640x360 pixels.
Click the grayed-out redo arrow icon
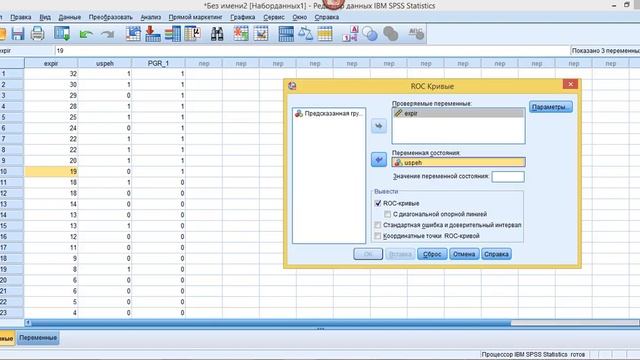pyautogui.click(x=108, y=34)
